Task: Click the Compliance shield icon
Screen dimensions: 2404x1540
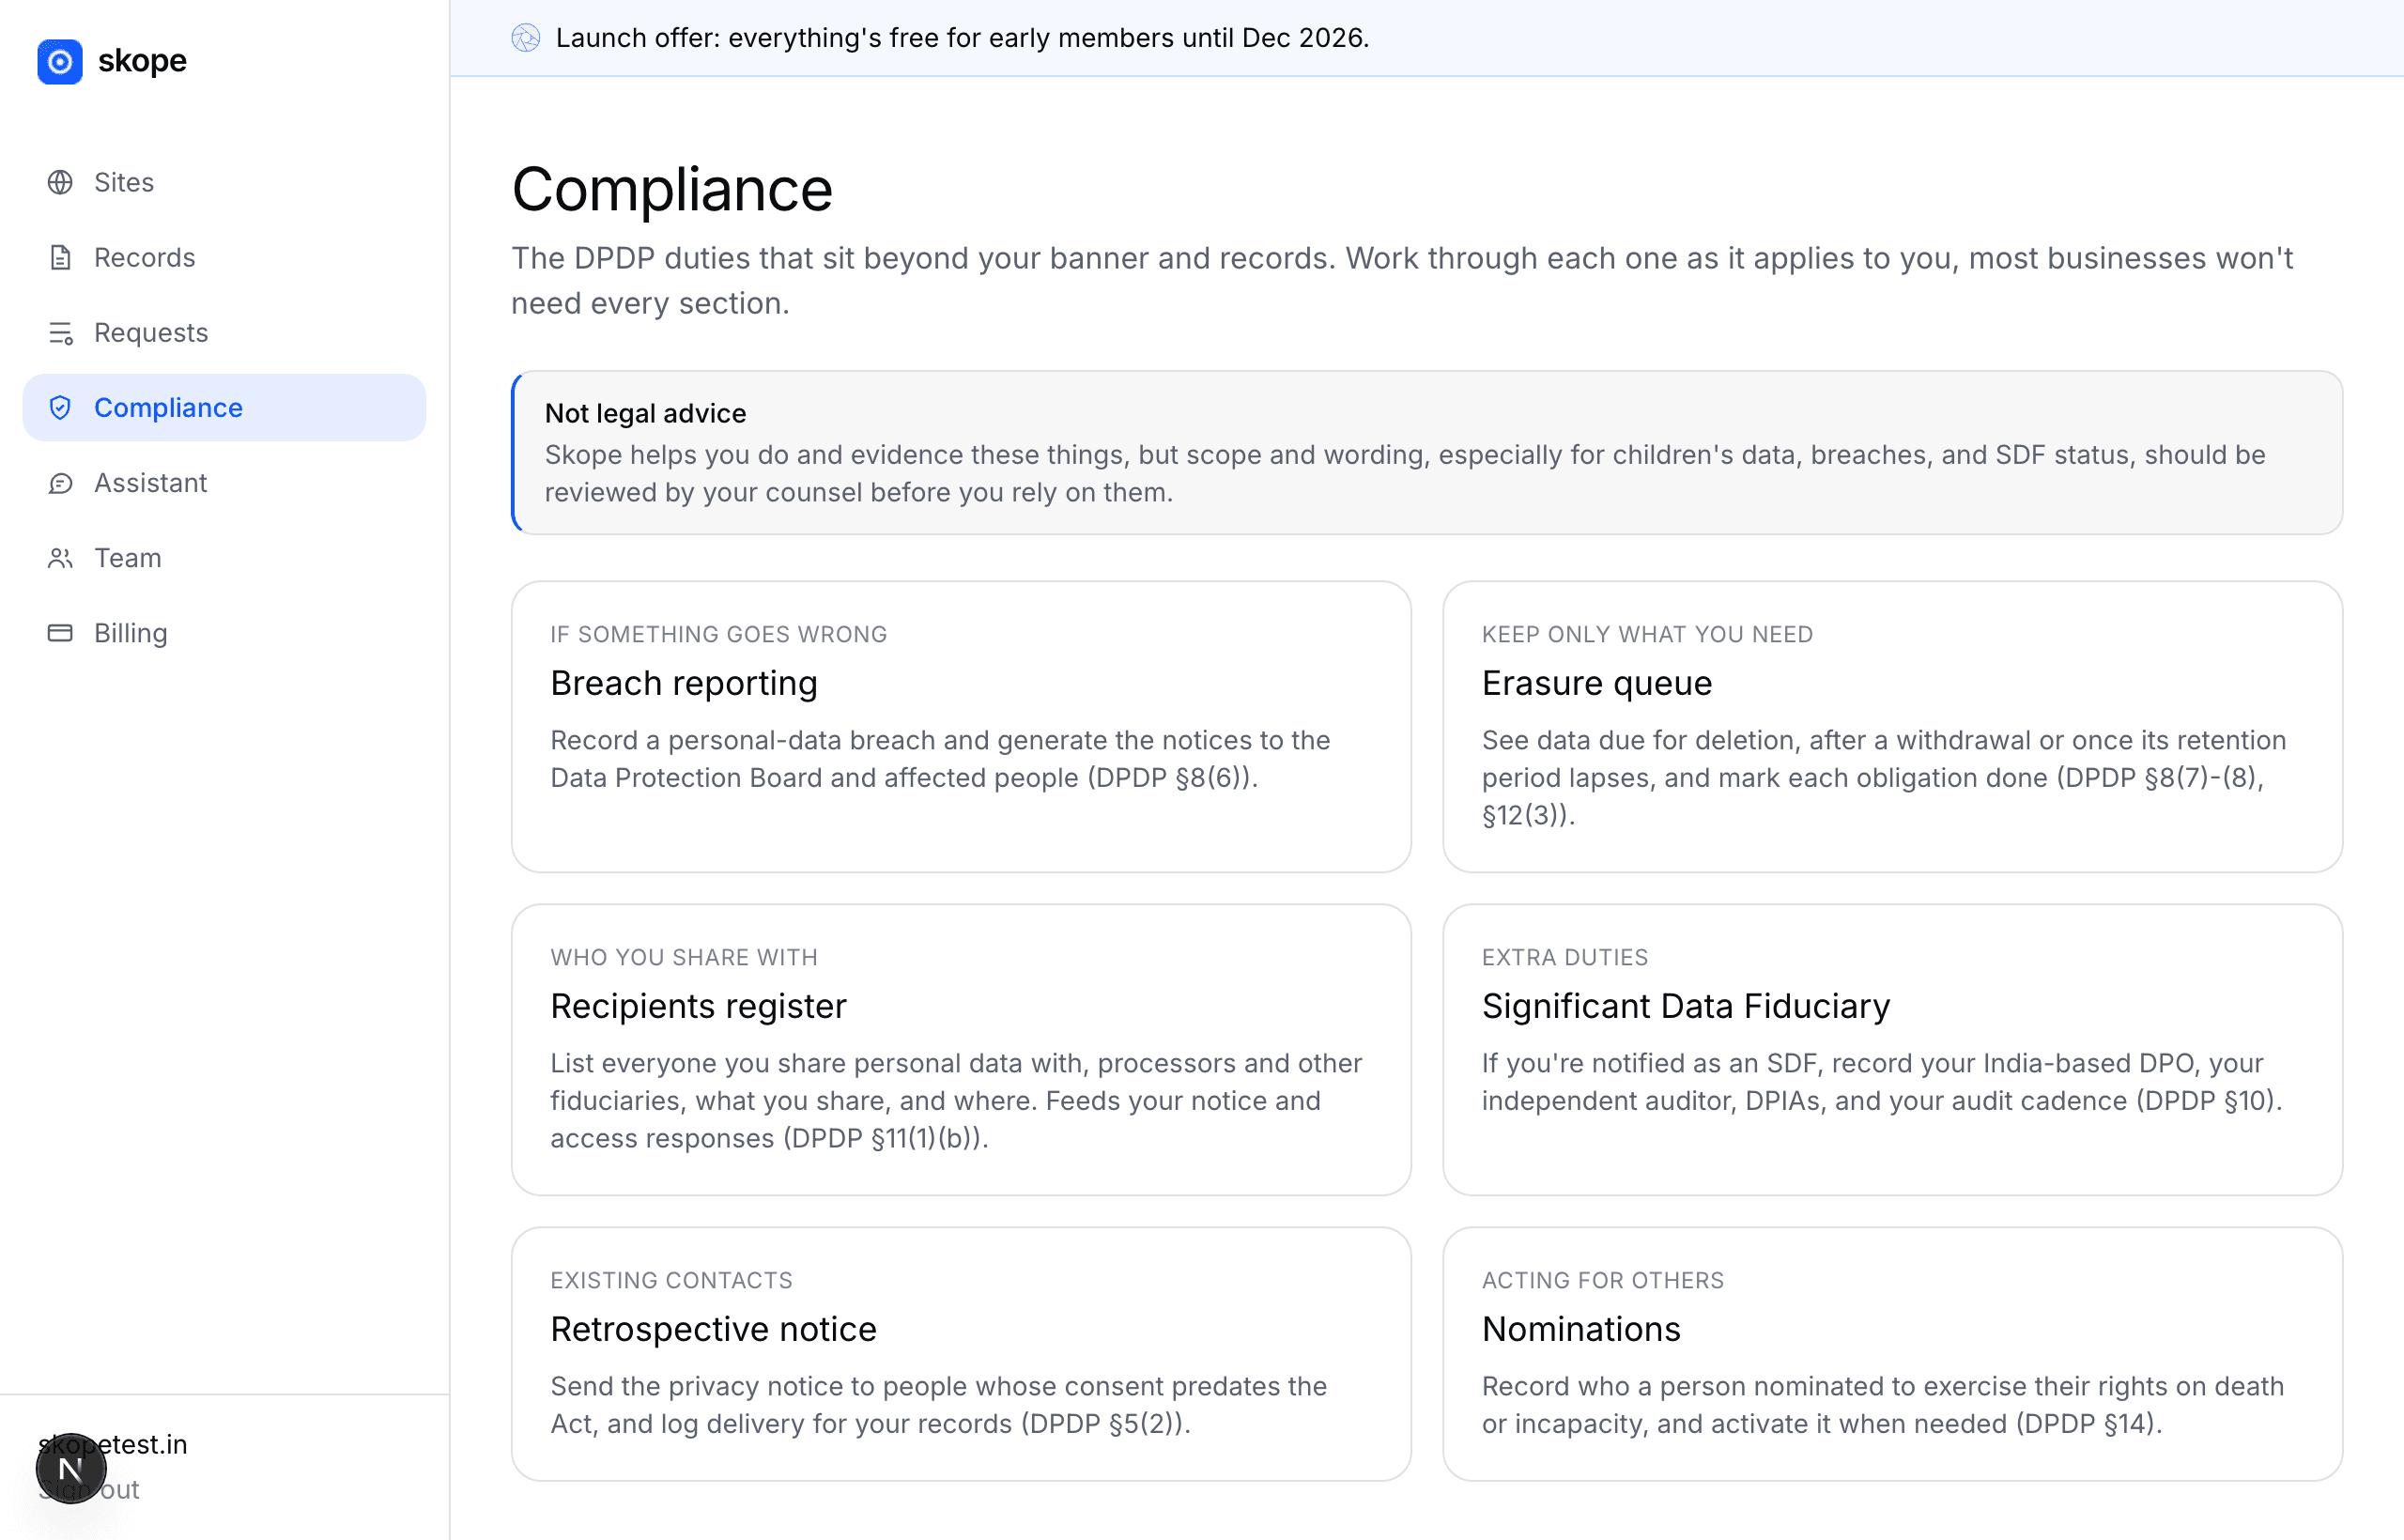Action: (60, 407)
